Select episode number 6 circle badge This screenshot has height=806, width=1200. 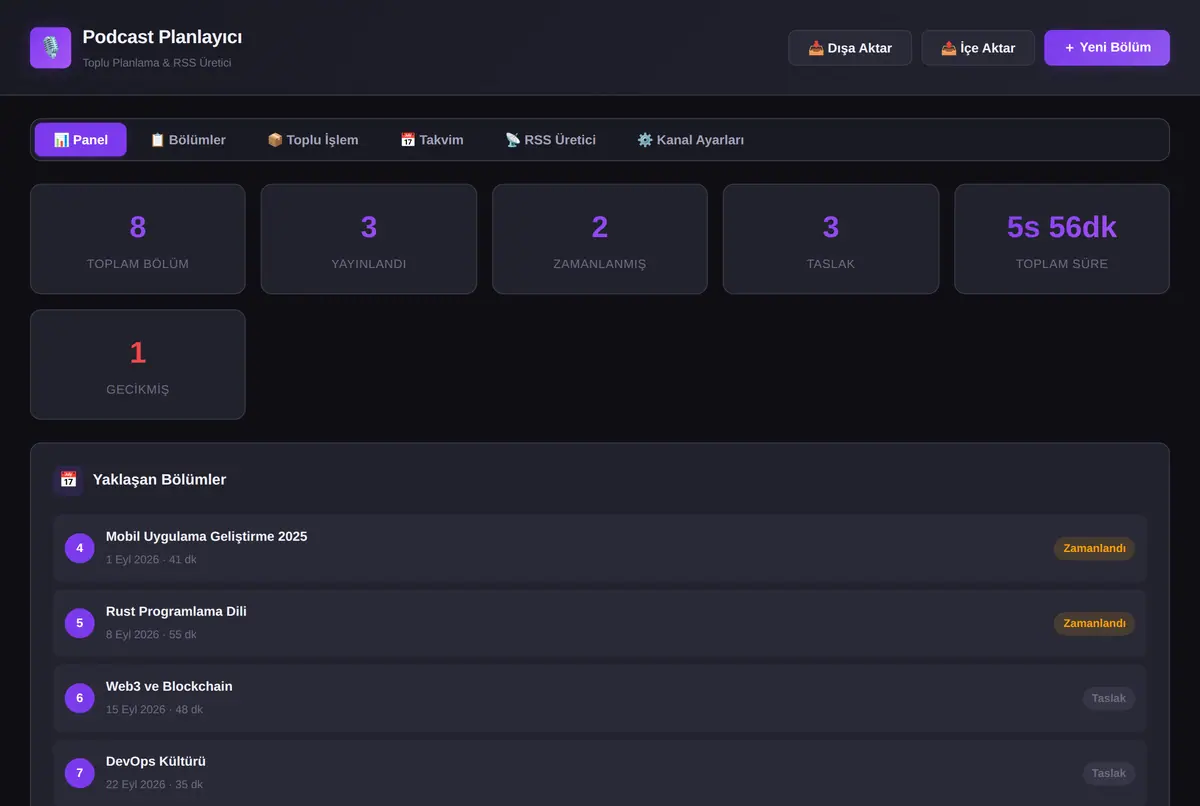click(x=80, y=698)
